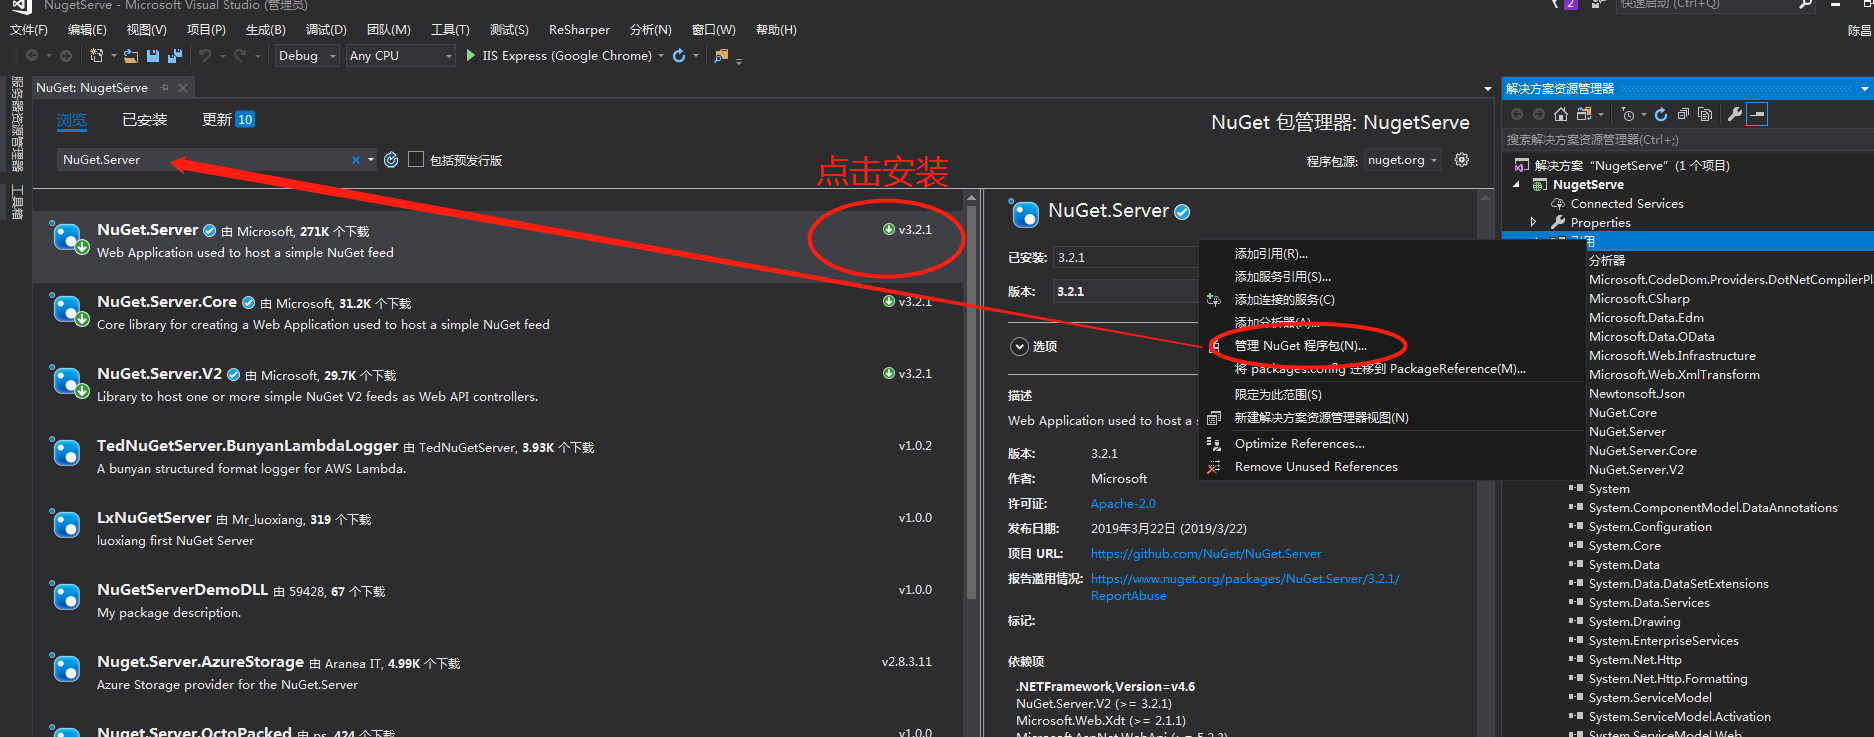
Task: Click the browser refresh icon in the main toolbar
Action: (679, 56)
